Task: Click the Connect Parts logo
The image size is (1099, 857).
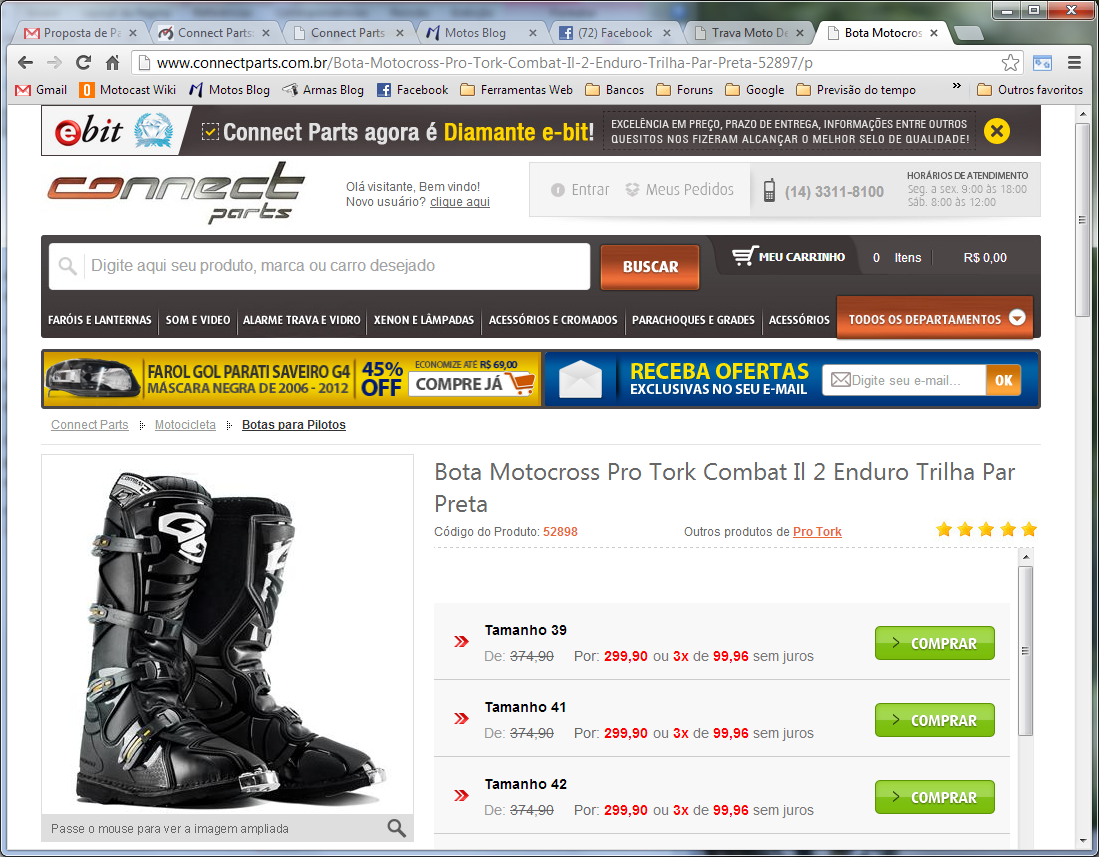Action: click(x=176, y=193)
